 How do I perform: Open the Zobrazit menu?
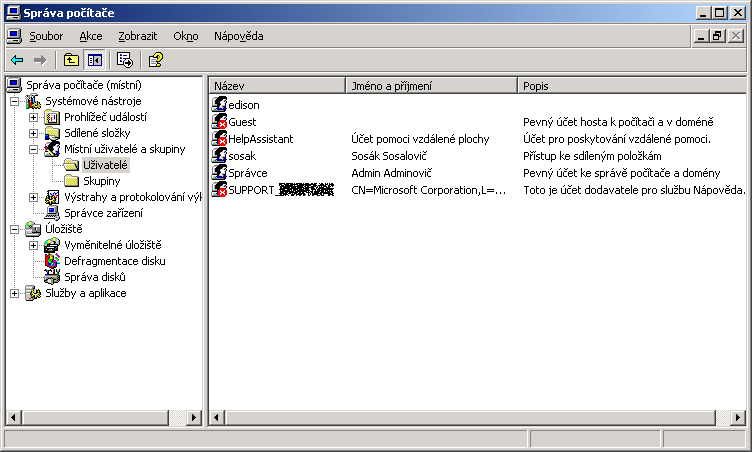coord(137,36)
